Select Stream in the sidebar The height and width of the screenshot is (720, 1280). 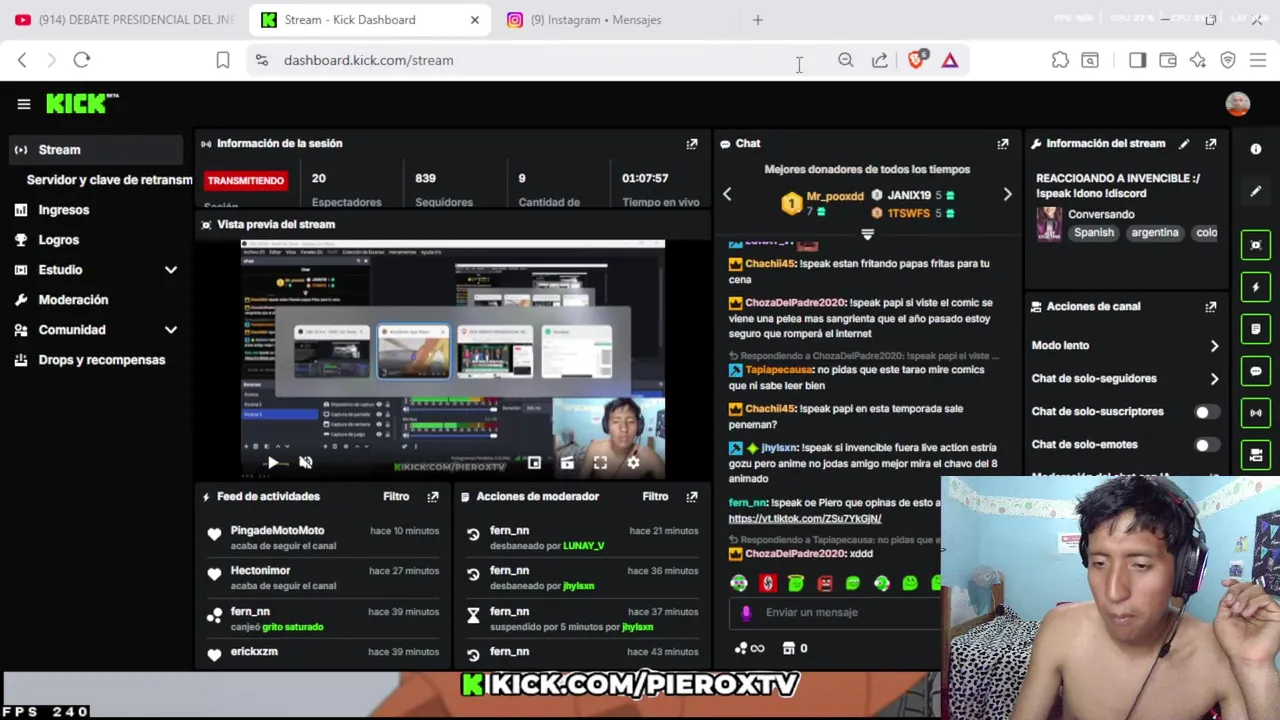point(96,150)
